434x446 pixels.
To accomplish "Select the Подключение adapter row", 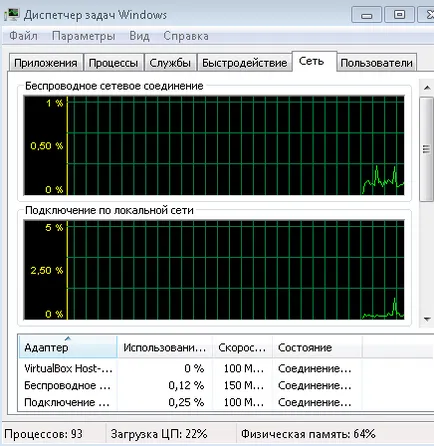I will [190, 402].
